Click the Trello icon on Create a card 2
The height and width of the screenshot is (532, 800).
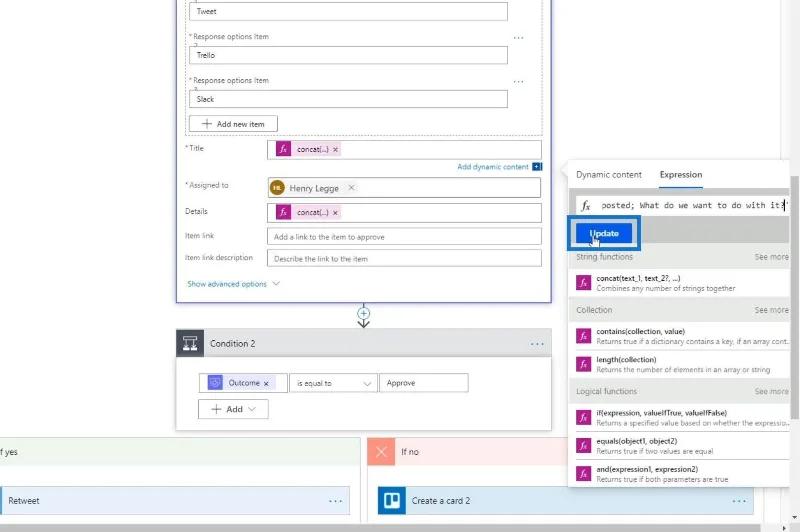pyautogui.click(x=392, y=501)
